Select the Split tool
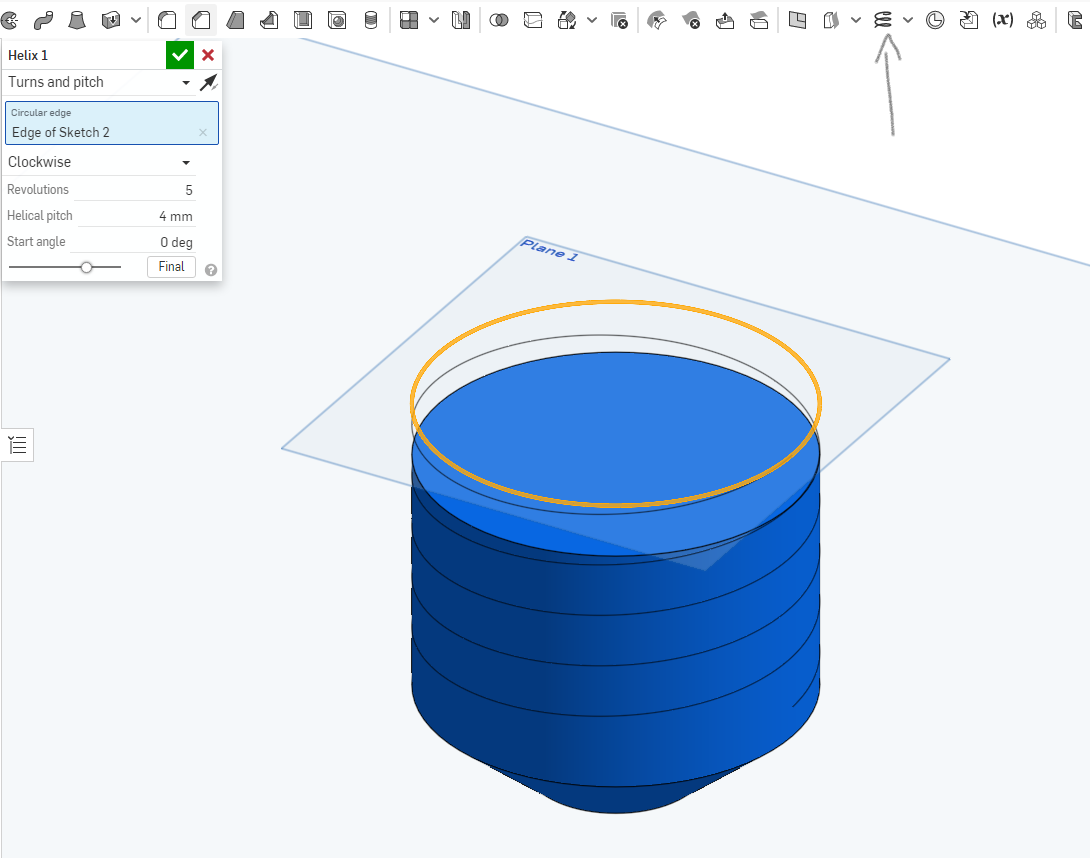1090x858 pixels. [x=532, y=20]
